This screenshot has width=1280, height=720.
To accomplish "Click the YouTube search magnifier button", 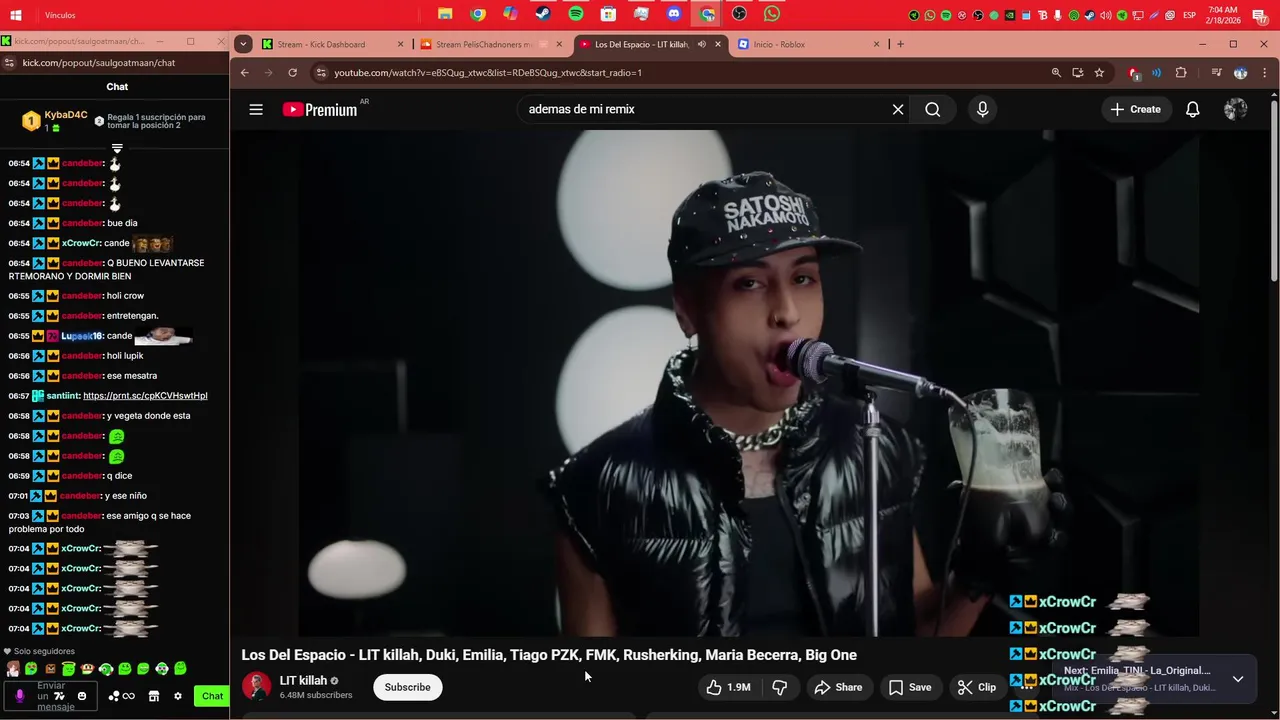I will (932, 109).
